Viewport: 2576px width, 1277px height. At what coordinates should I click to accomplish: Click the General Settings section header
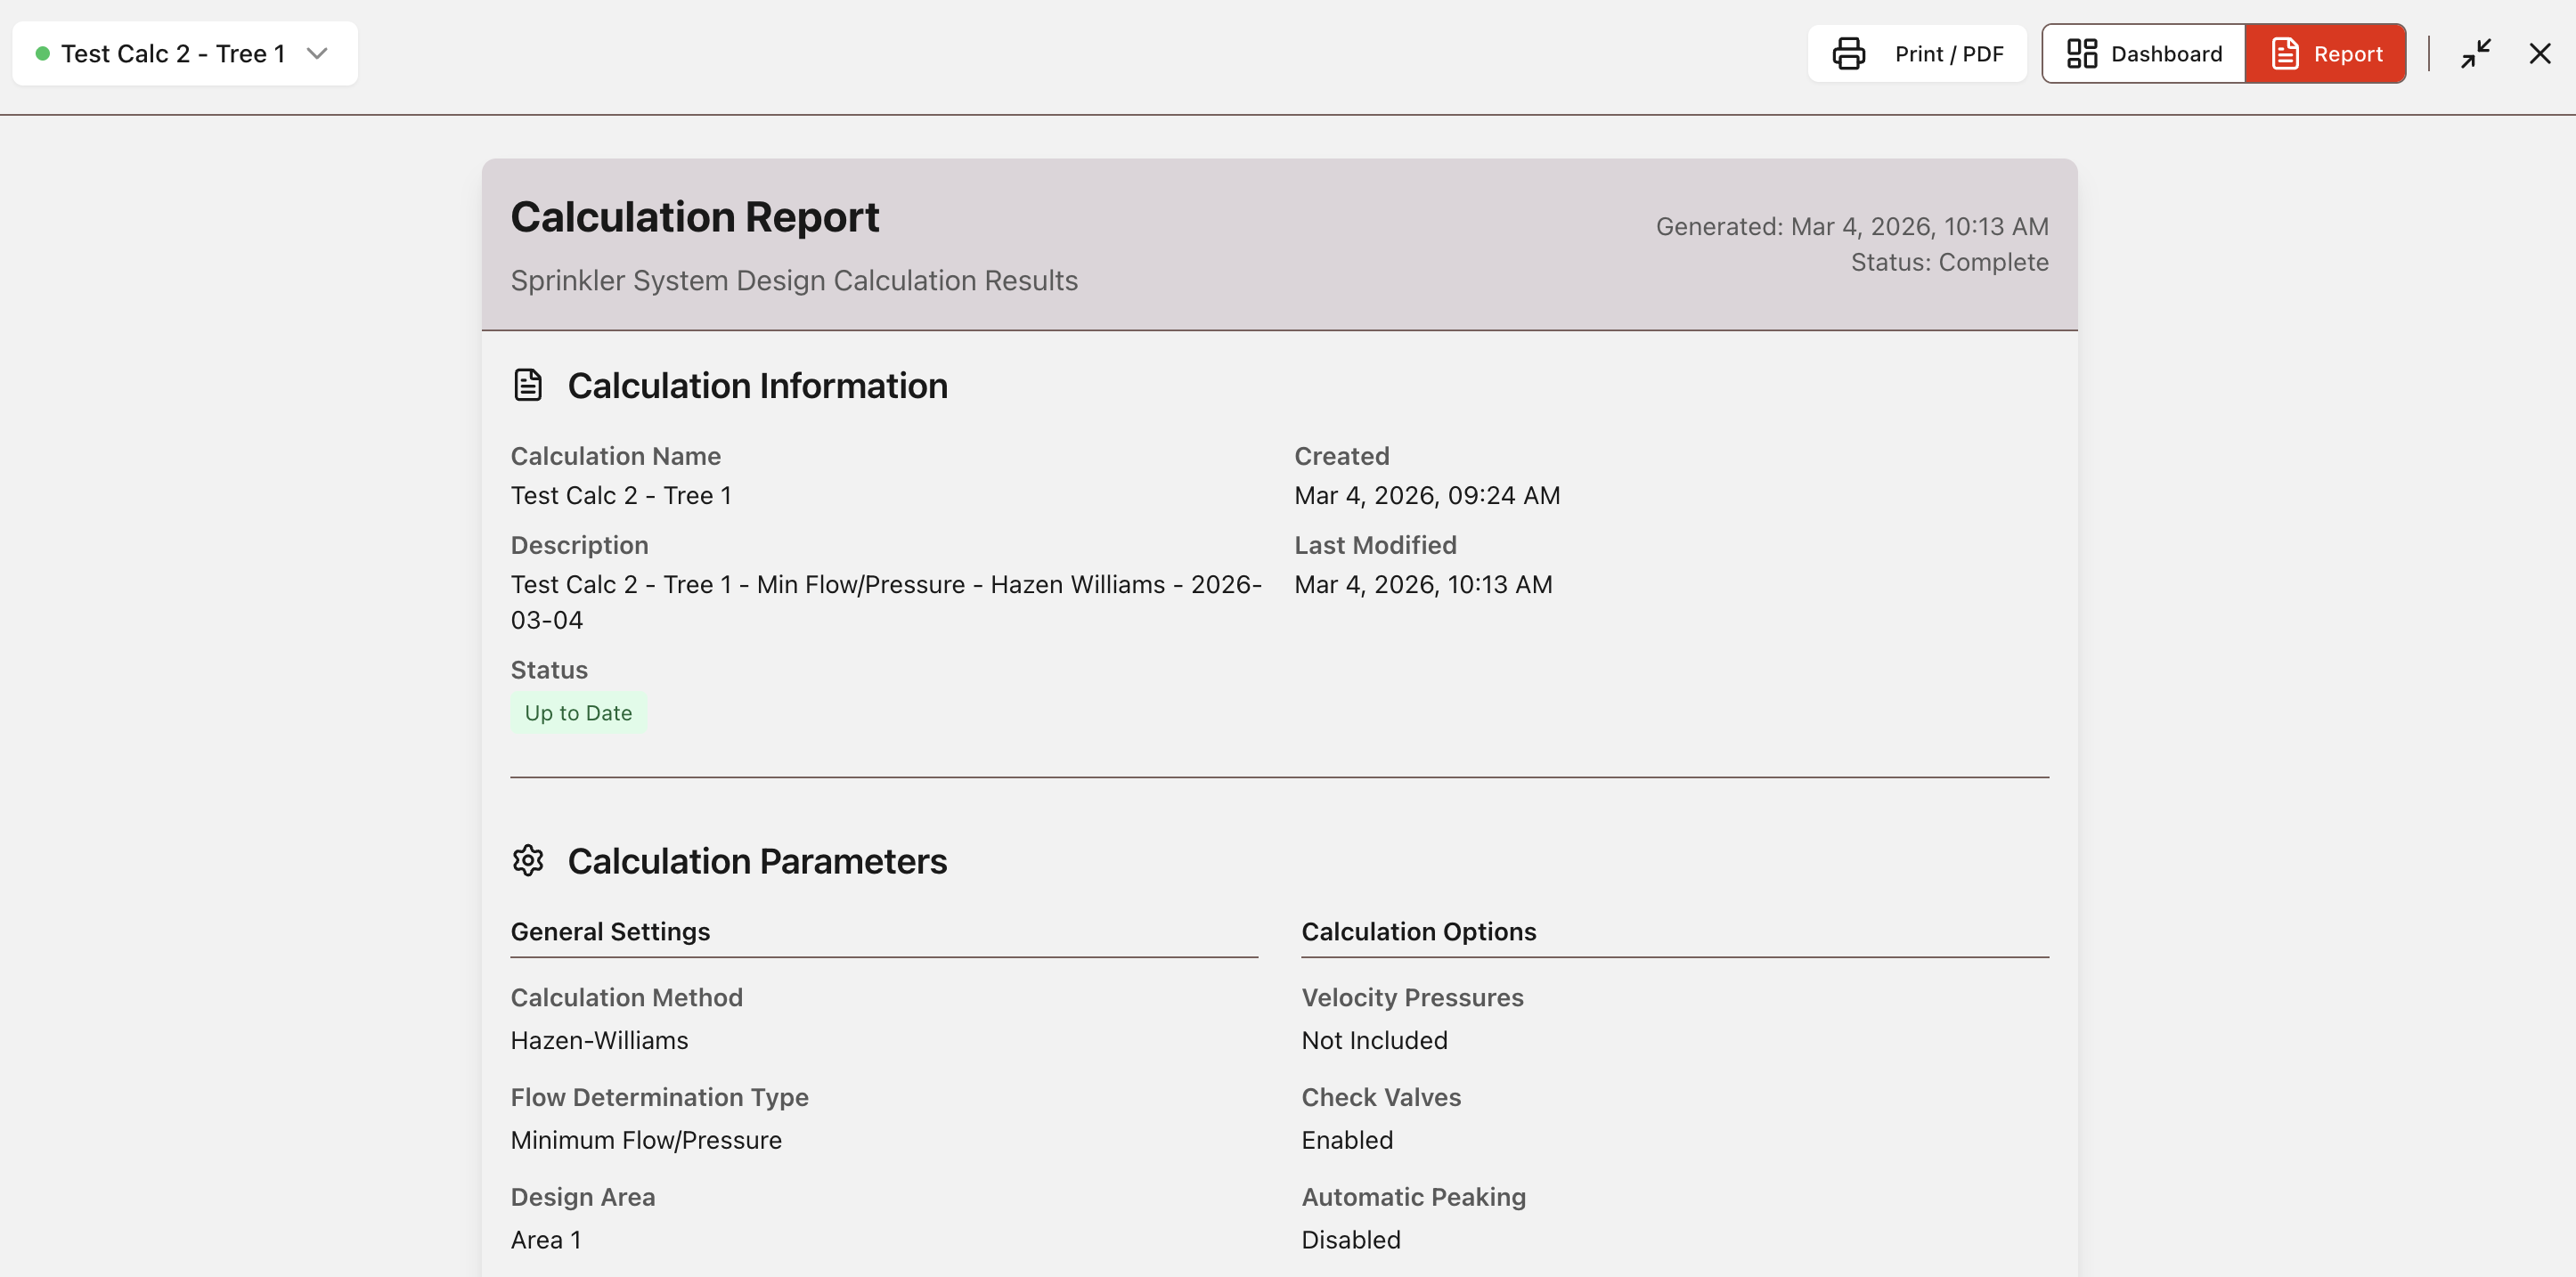(610, 932)
